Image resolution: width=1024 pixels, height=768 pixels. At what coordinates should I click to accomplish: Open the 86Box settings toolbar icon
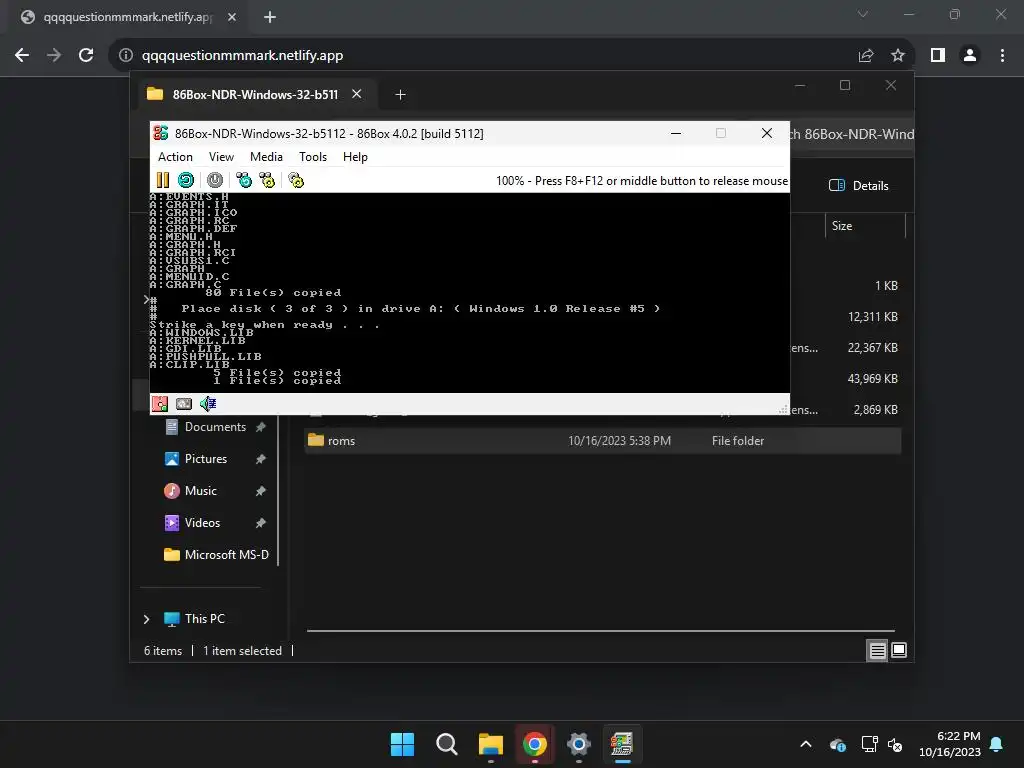pos(296,180)
